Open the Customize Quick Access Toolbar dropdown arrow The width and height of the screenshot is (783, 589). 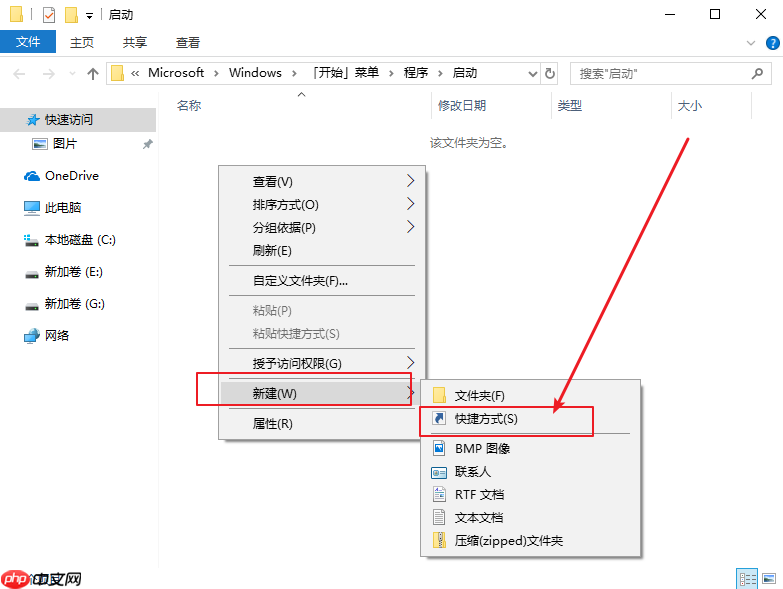pyautogui.click(x=89, y=16)
